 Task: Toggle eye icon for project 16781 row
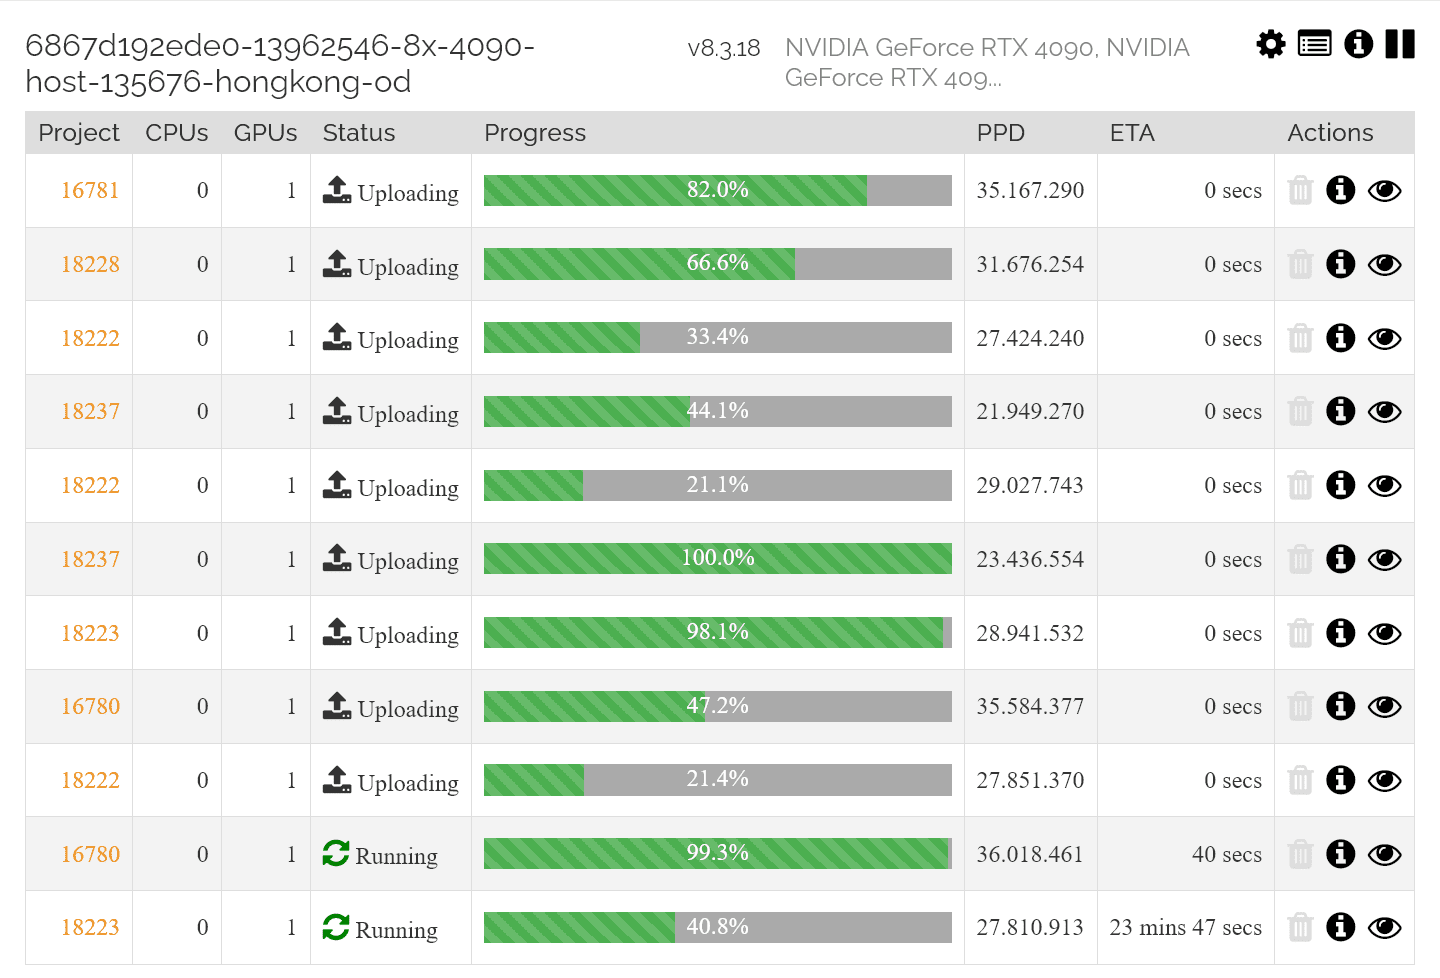(1384, 191)
